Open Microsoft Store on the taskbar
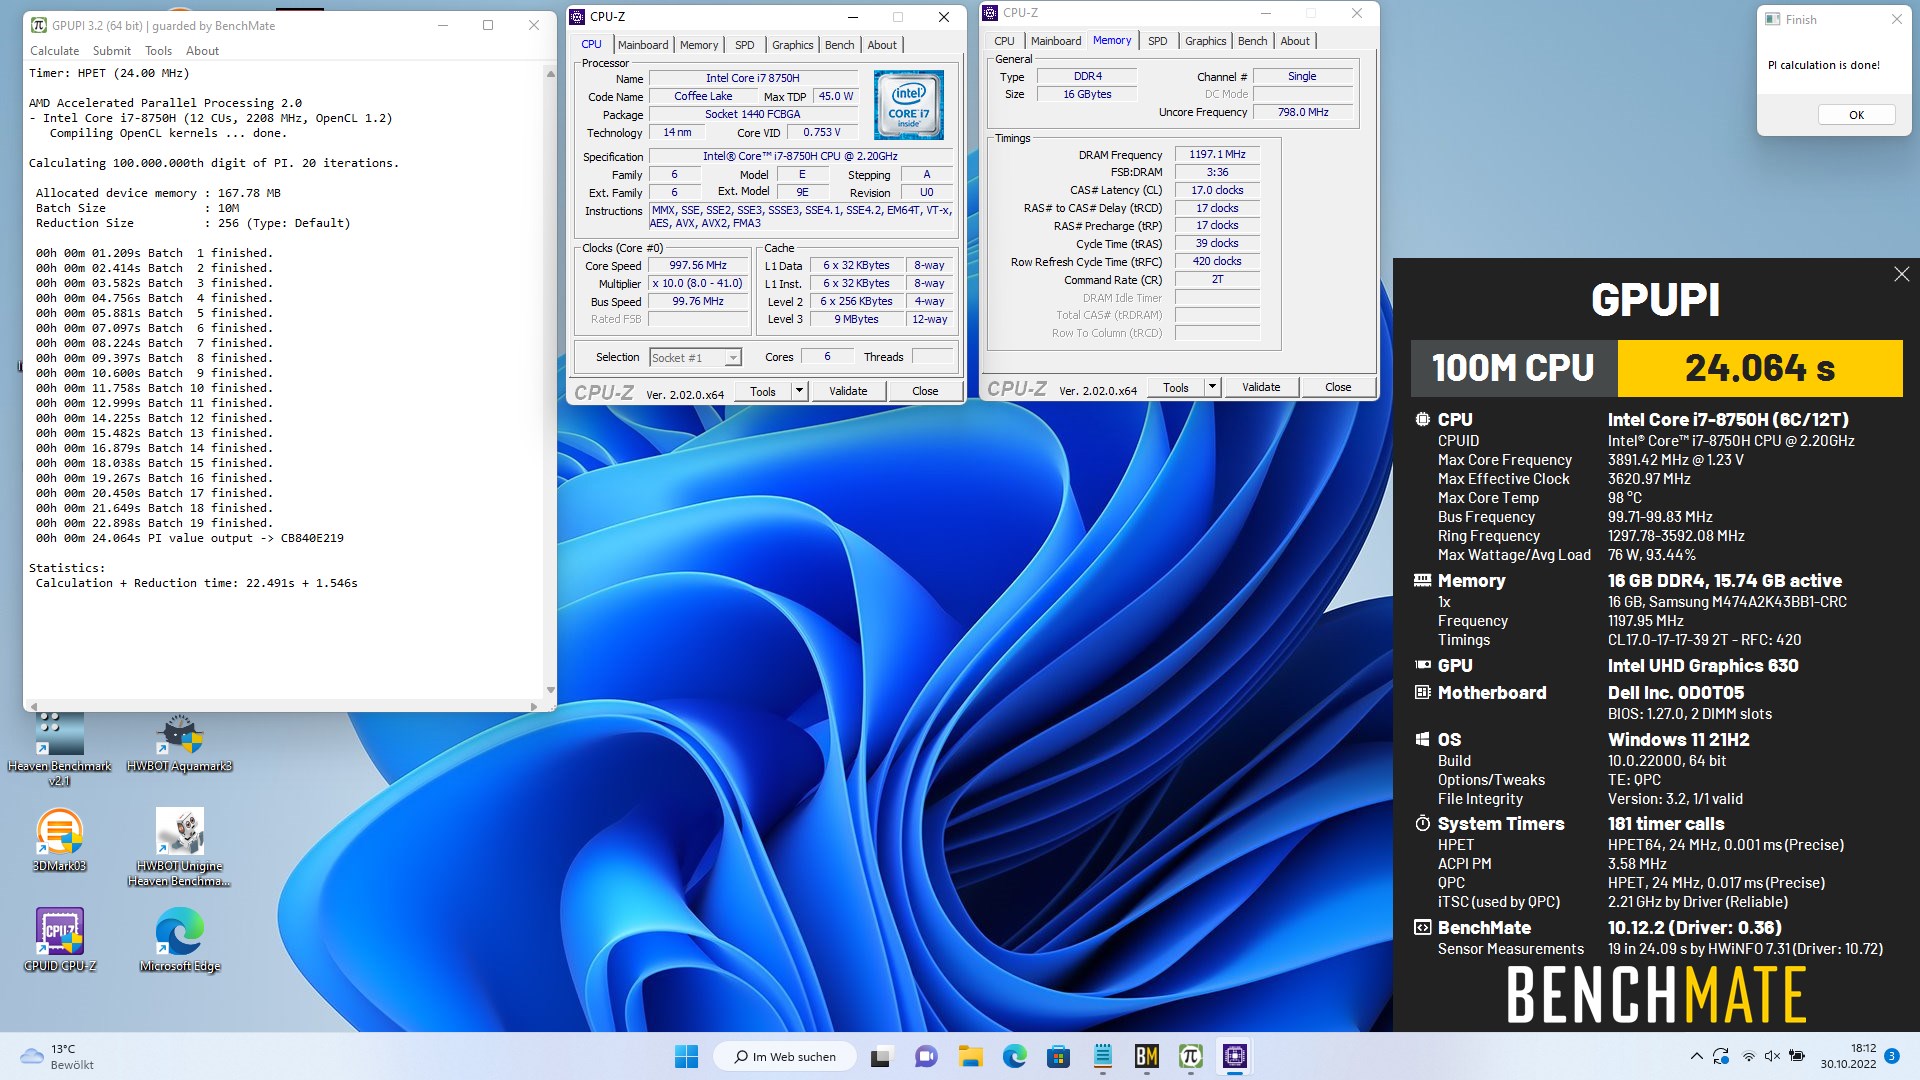The width and height of the screenshot is (1920, 1080). (x=1058, y=1056)
